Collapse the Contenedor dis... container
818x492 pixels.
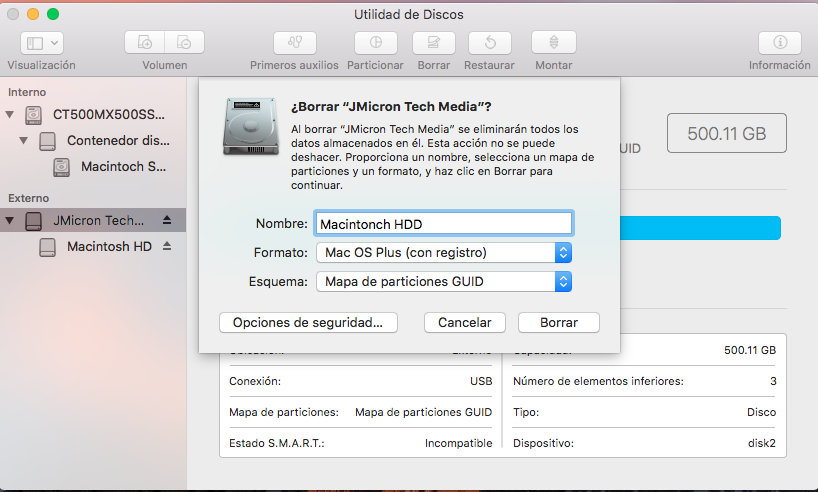tap(23, 140)
